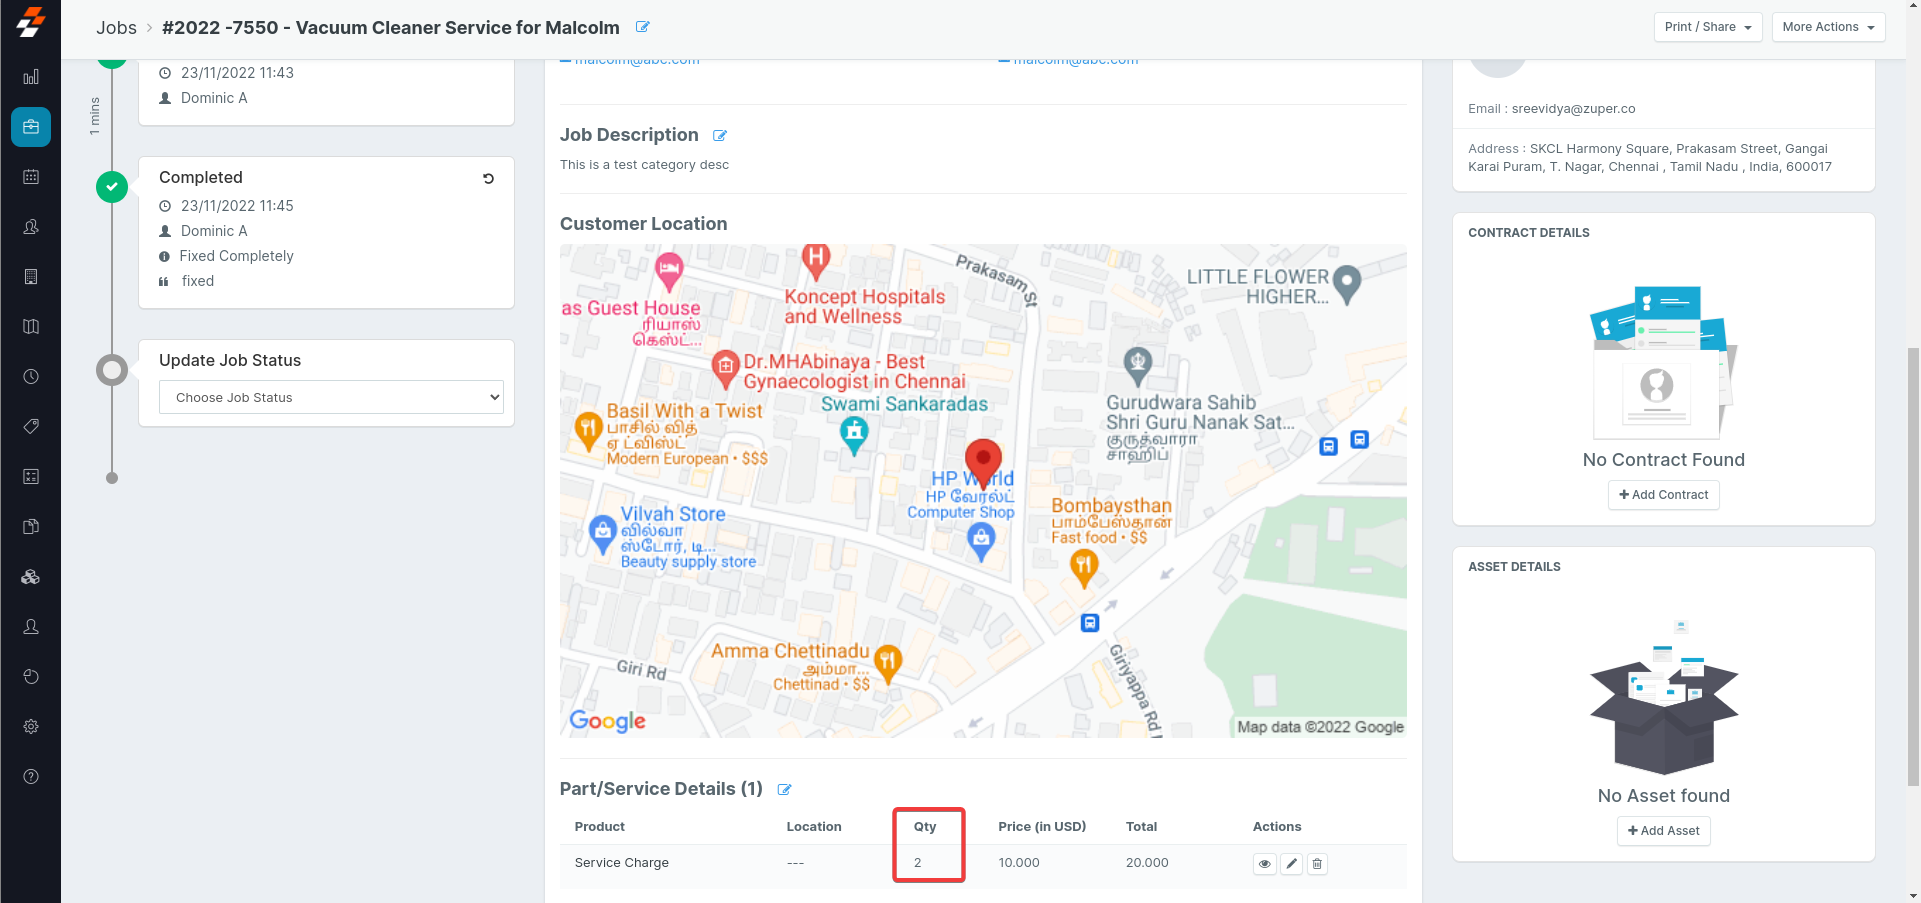Open the map view sidebar icon
This screenshot has width=1921, height=903.
point(31,327)
